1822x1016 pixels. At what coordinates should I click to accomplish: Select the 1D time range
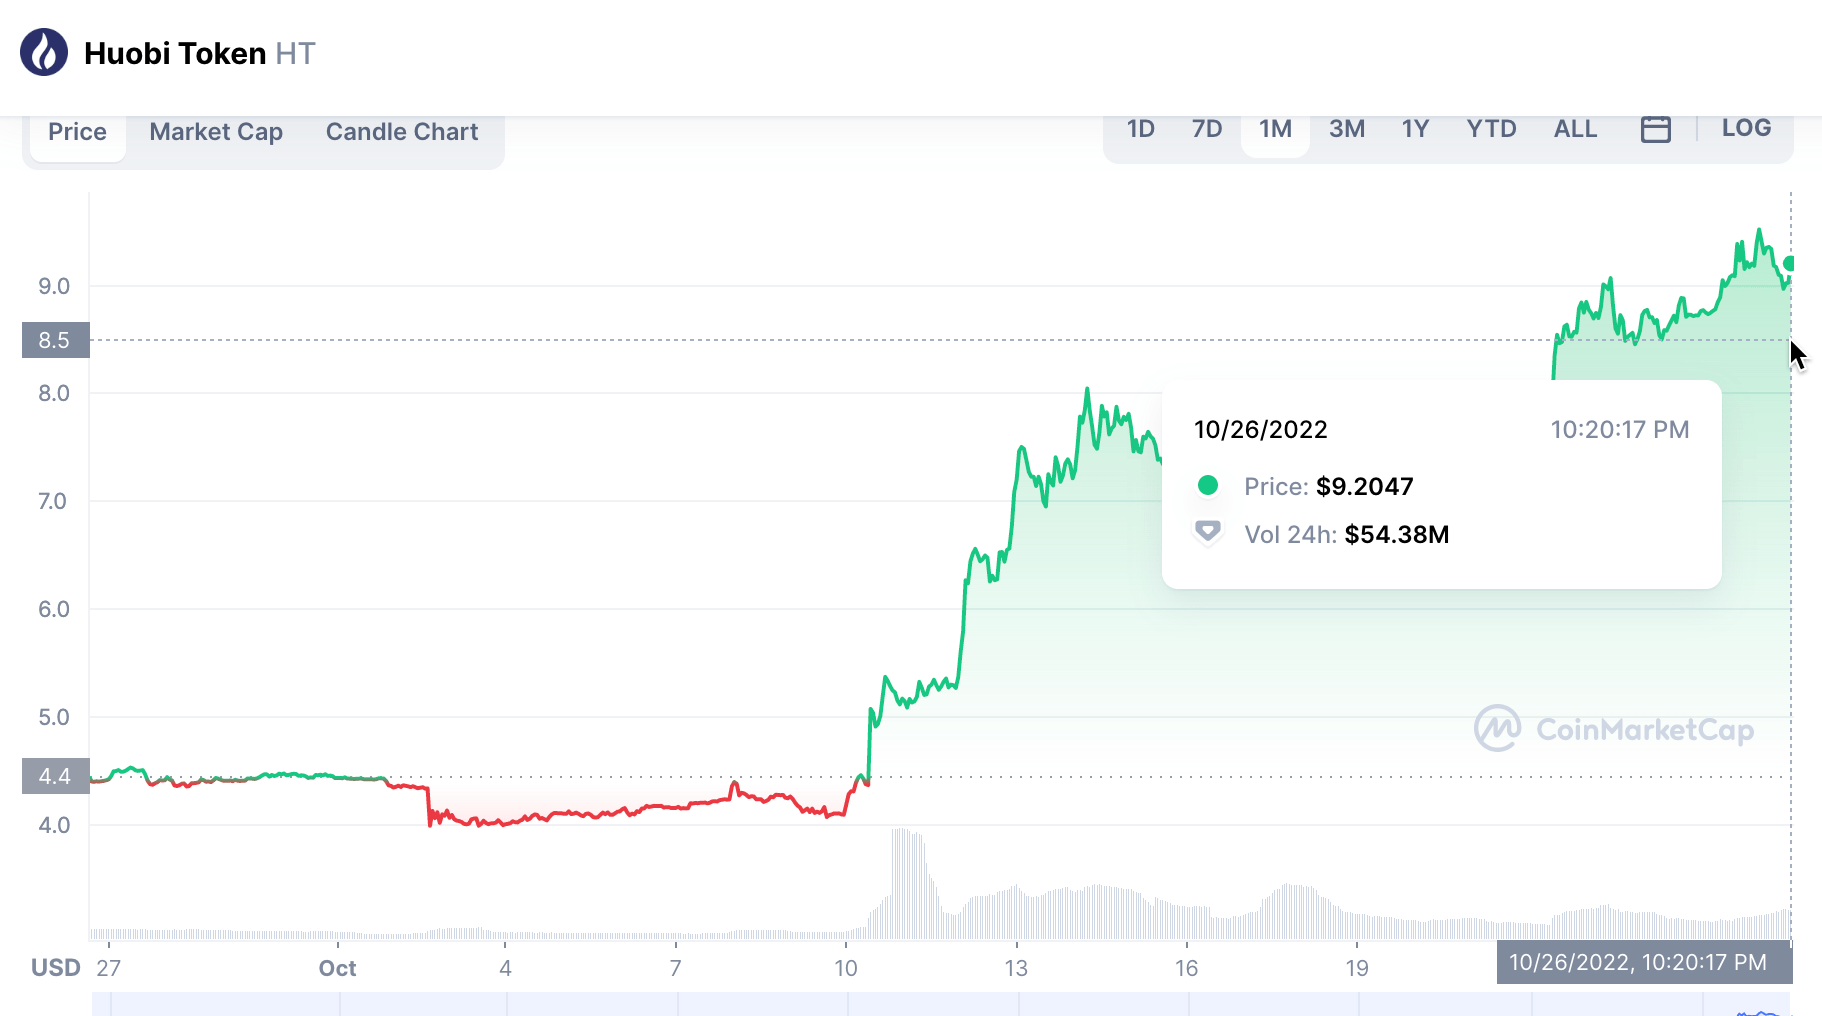[1140, 129]
